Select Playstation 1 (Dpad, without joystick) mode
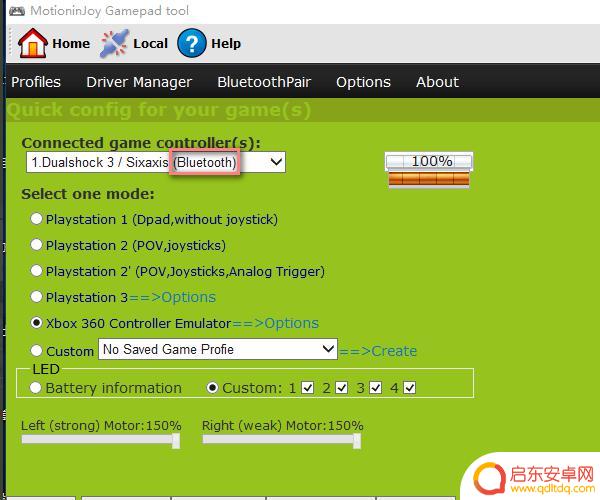The image size is (600, 500). (36, 219)
